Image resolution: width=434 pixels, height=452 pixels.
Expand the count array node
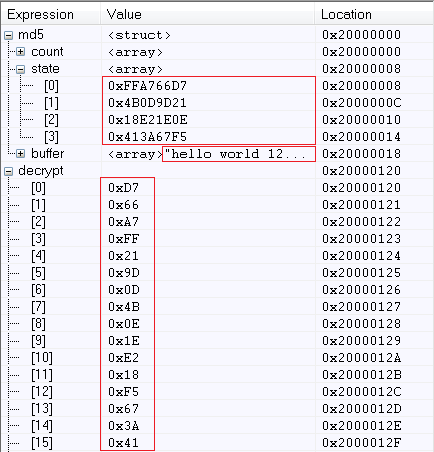pyautogui.click(x=21, y=52)
